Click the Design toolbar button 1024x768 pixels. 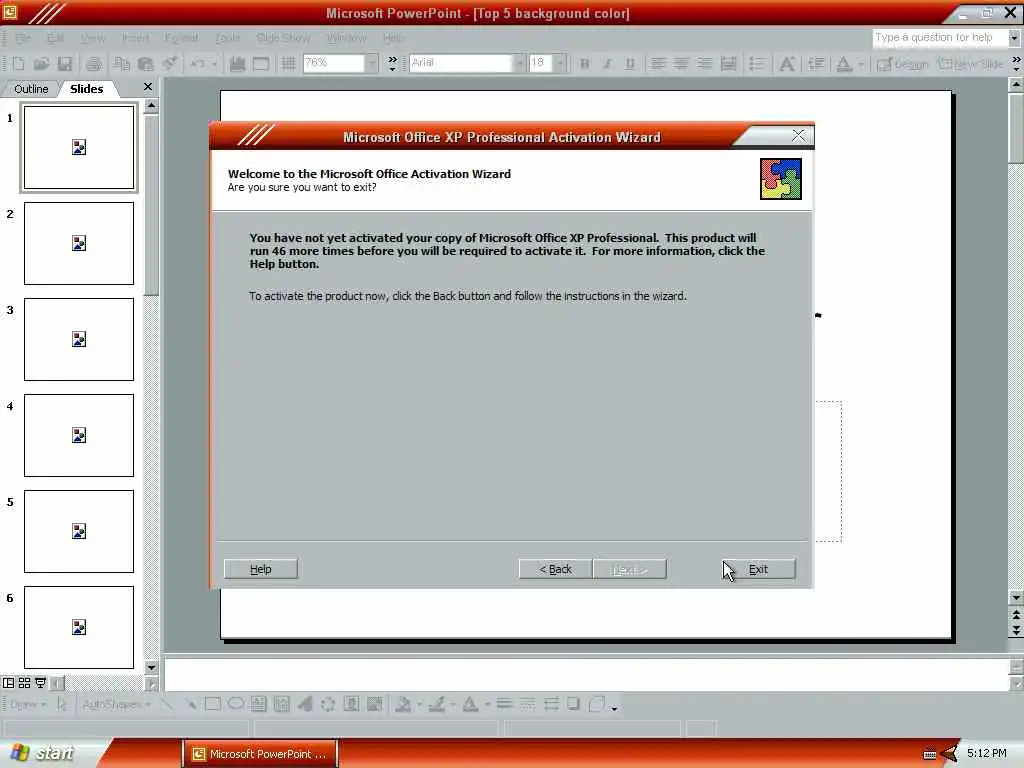(x=903, y=63)
